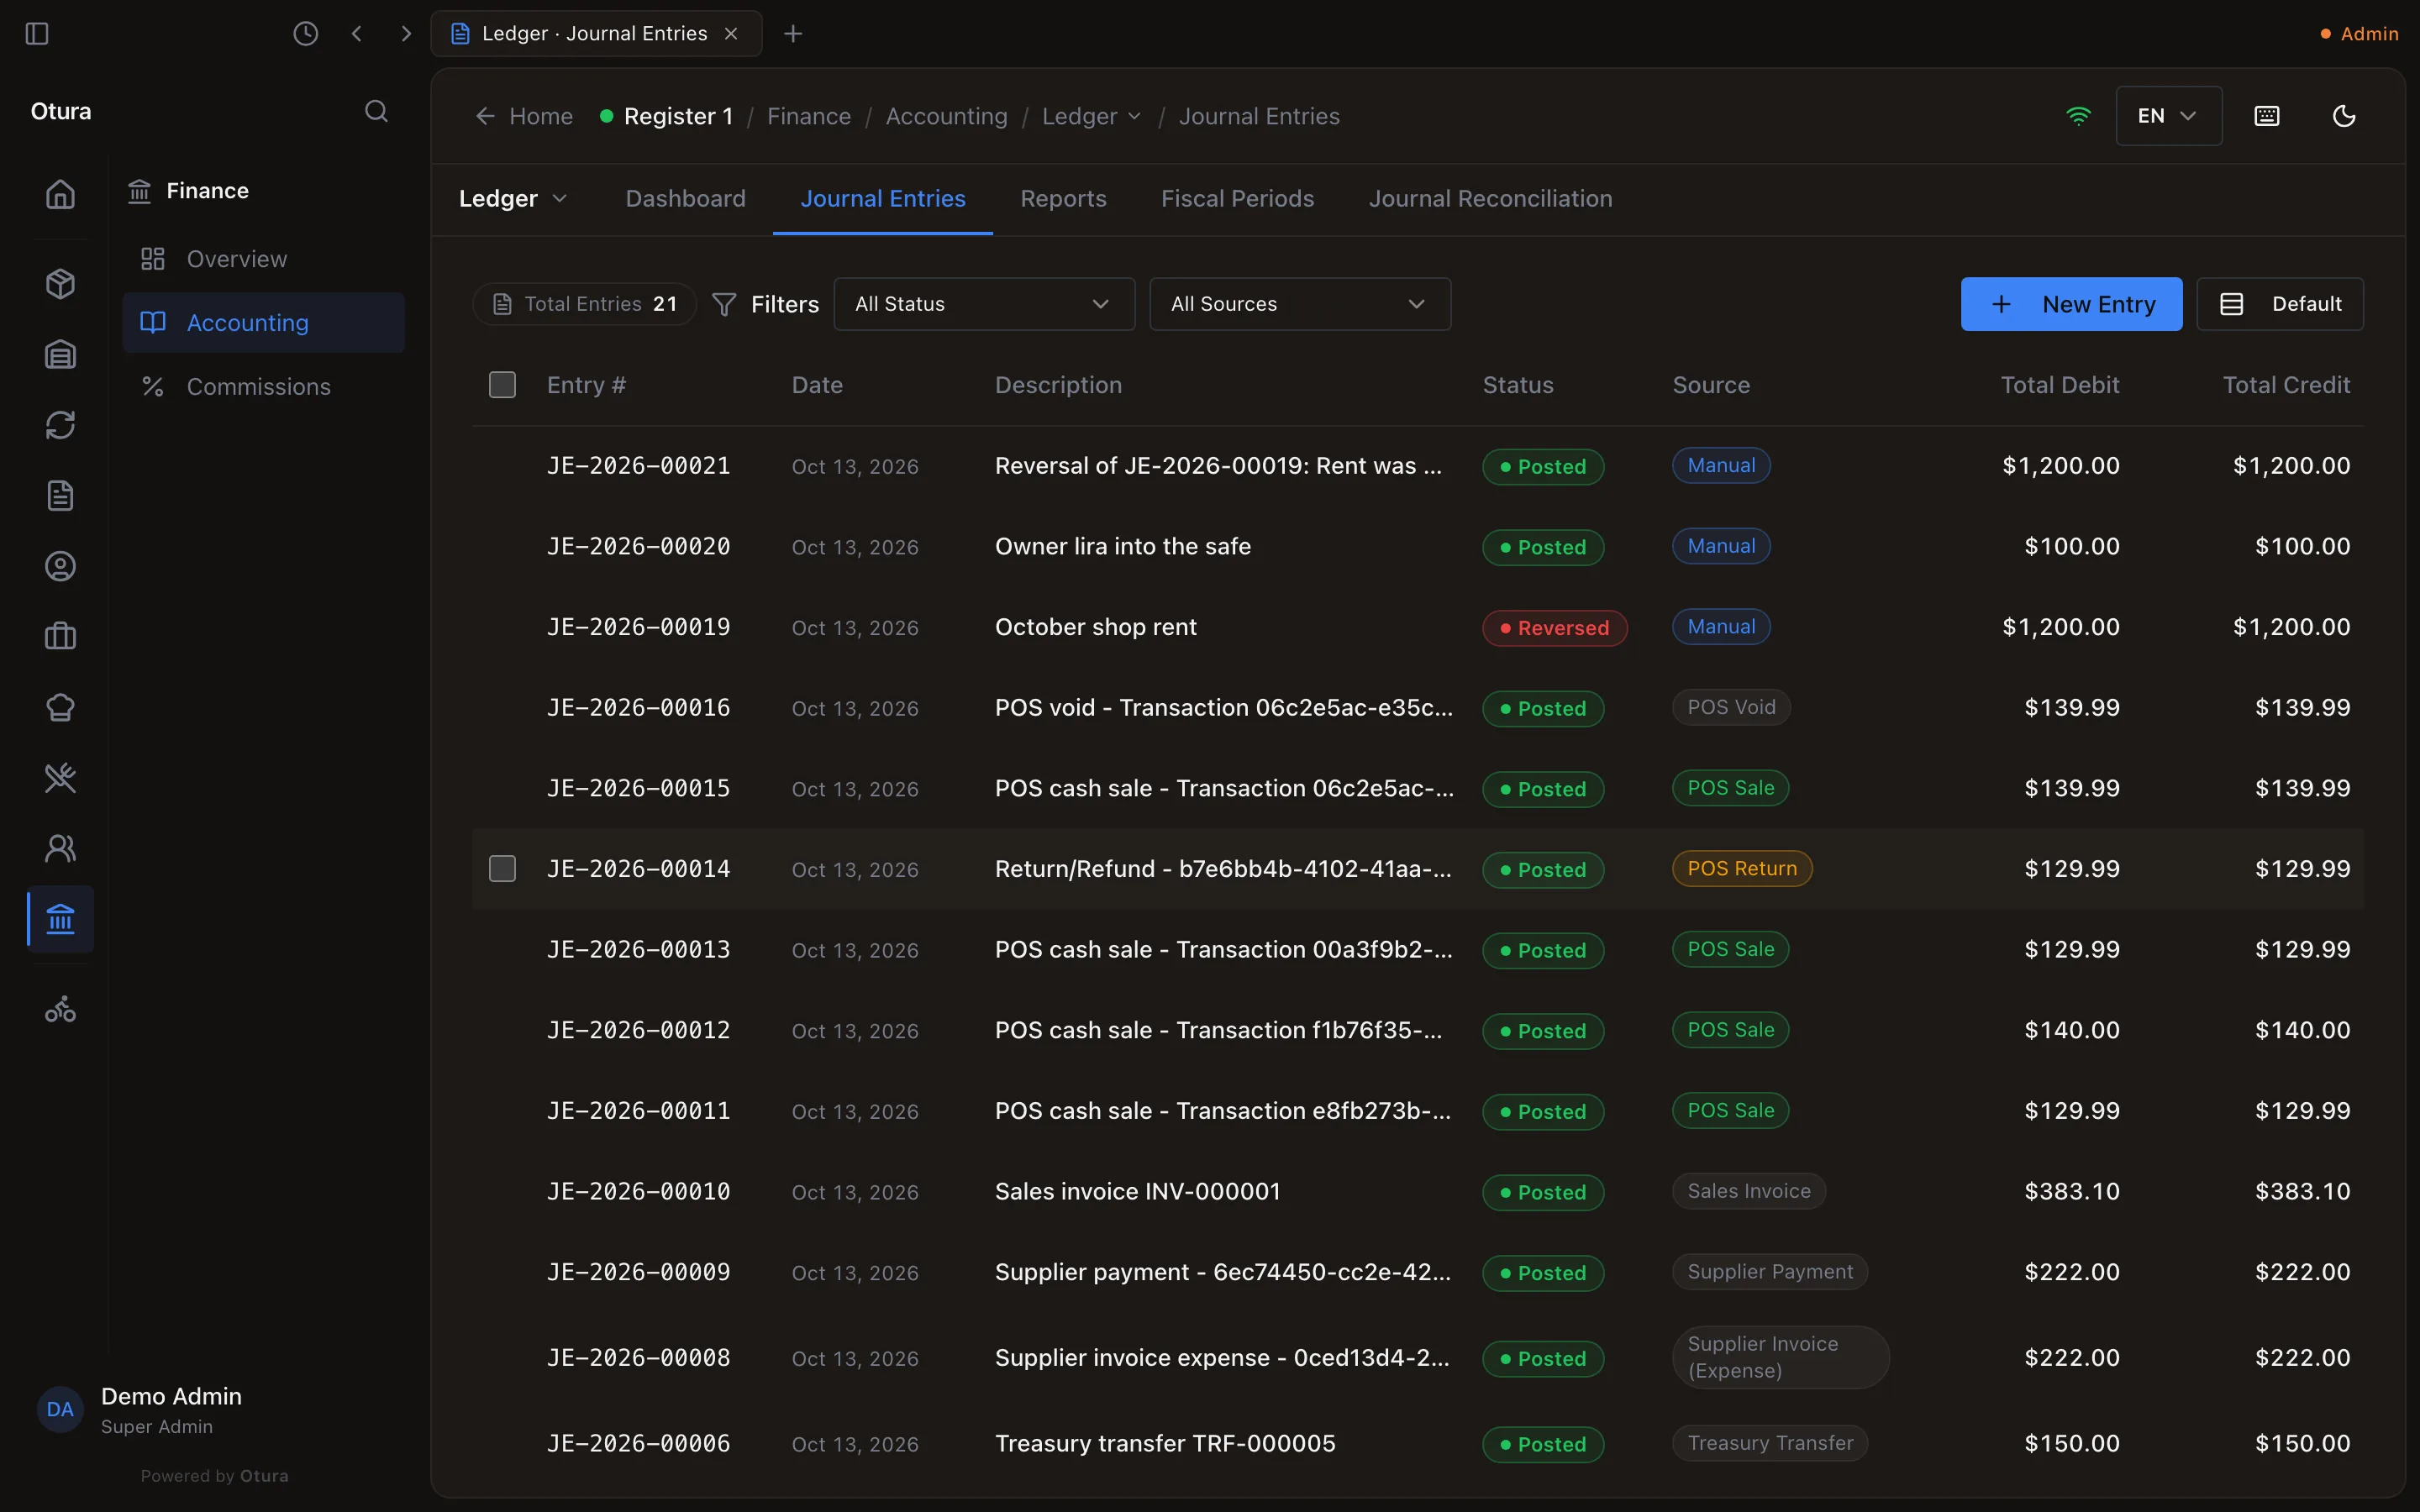Switch to the Reports tab

pyautogui.click(x=1063, y=199)
